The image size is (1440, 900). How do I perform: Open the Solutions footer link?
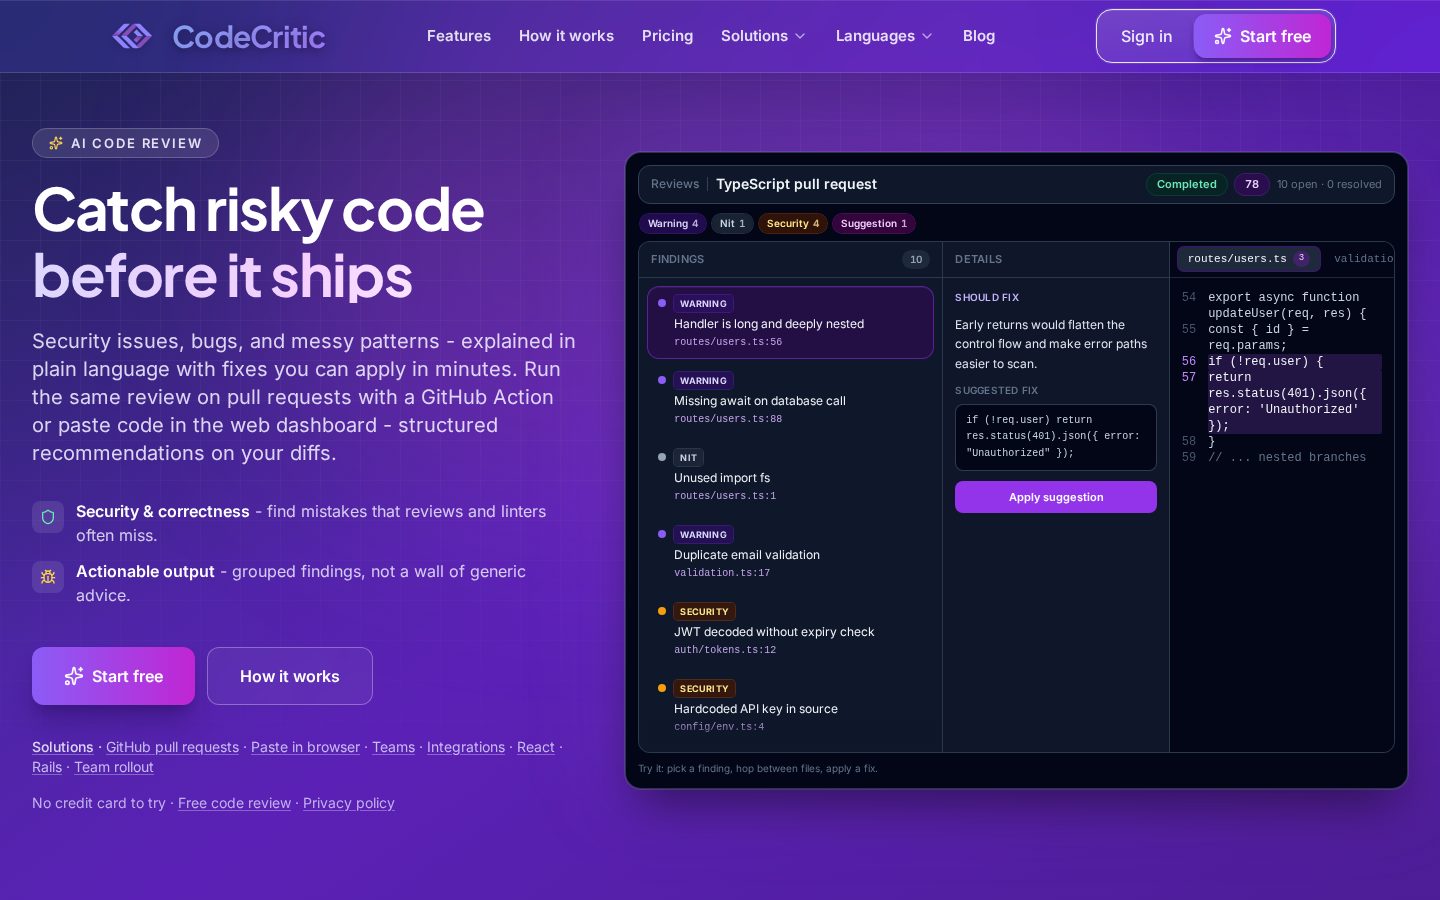63,747
